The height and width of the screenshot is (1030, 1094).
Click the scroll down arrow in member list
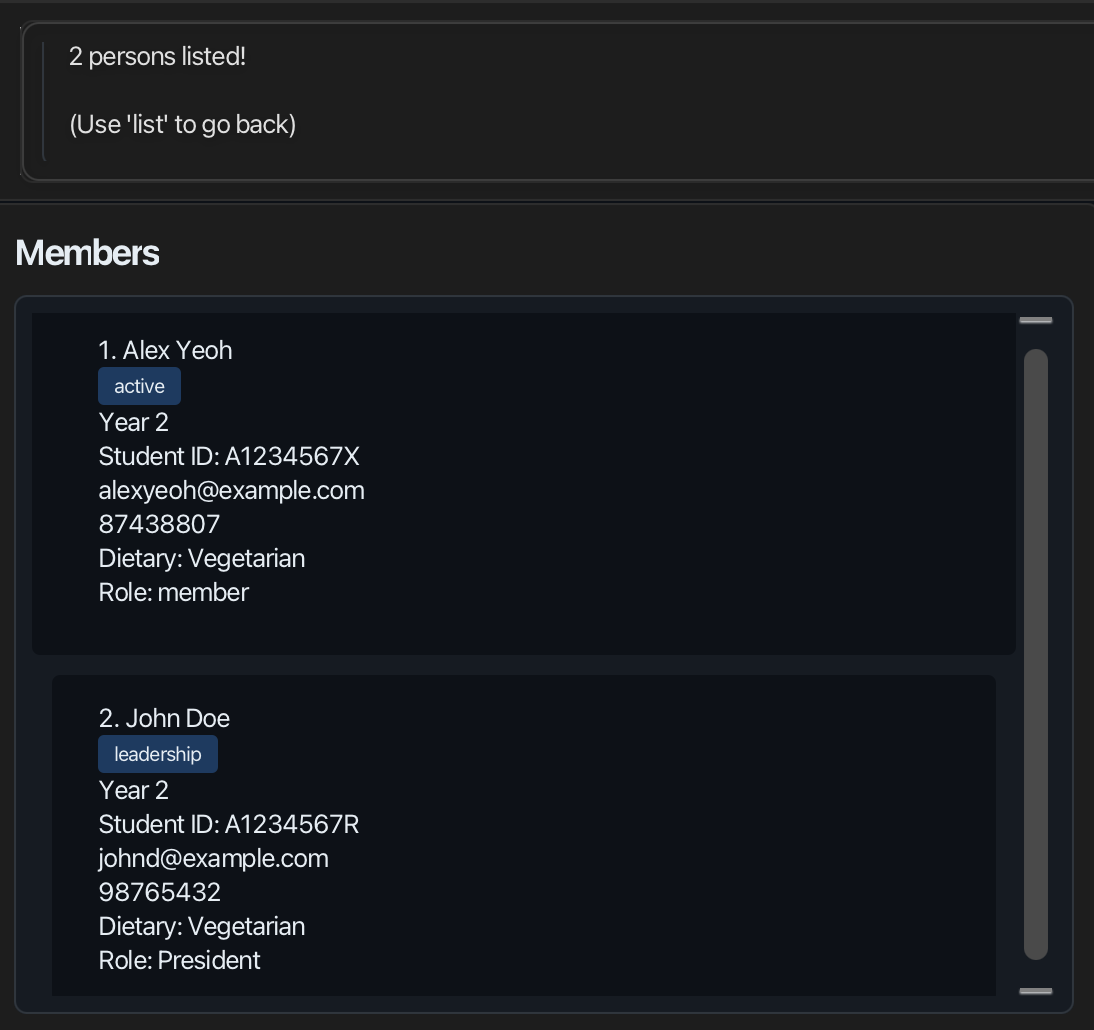[1035, 991]
